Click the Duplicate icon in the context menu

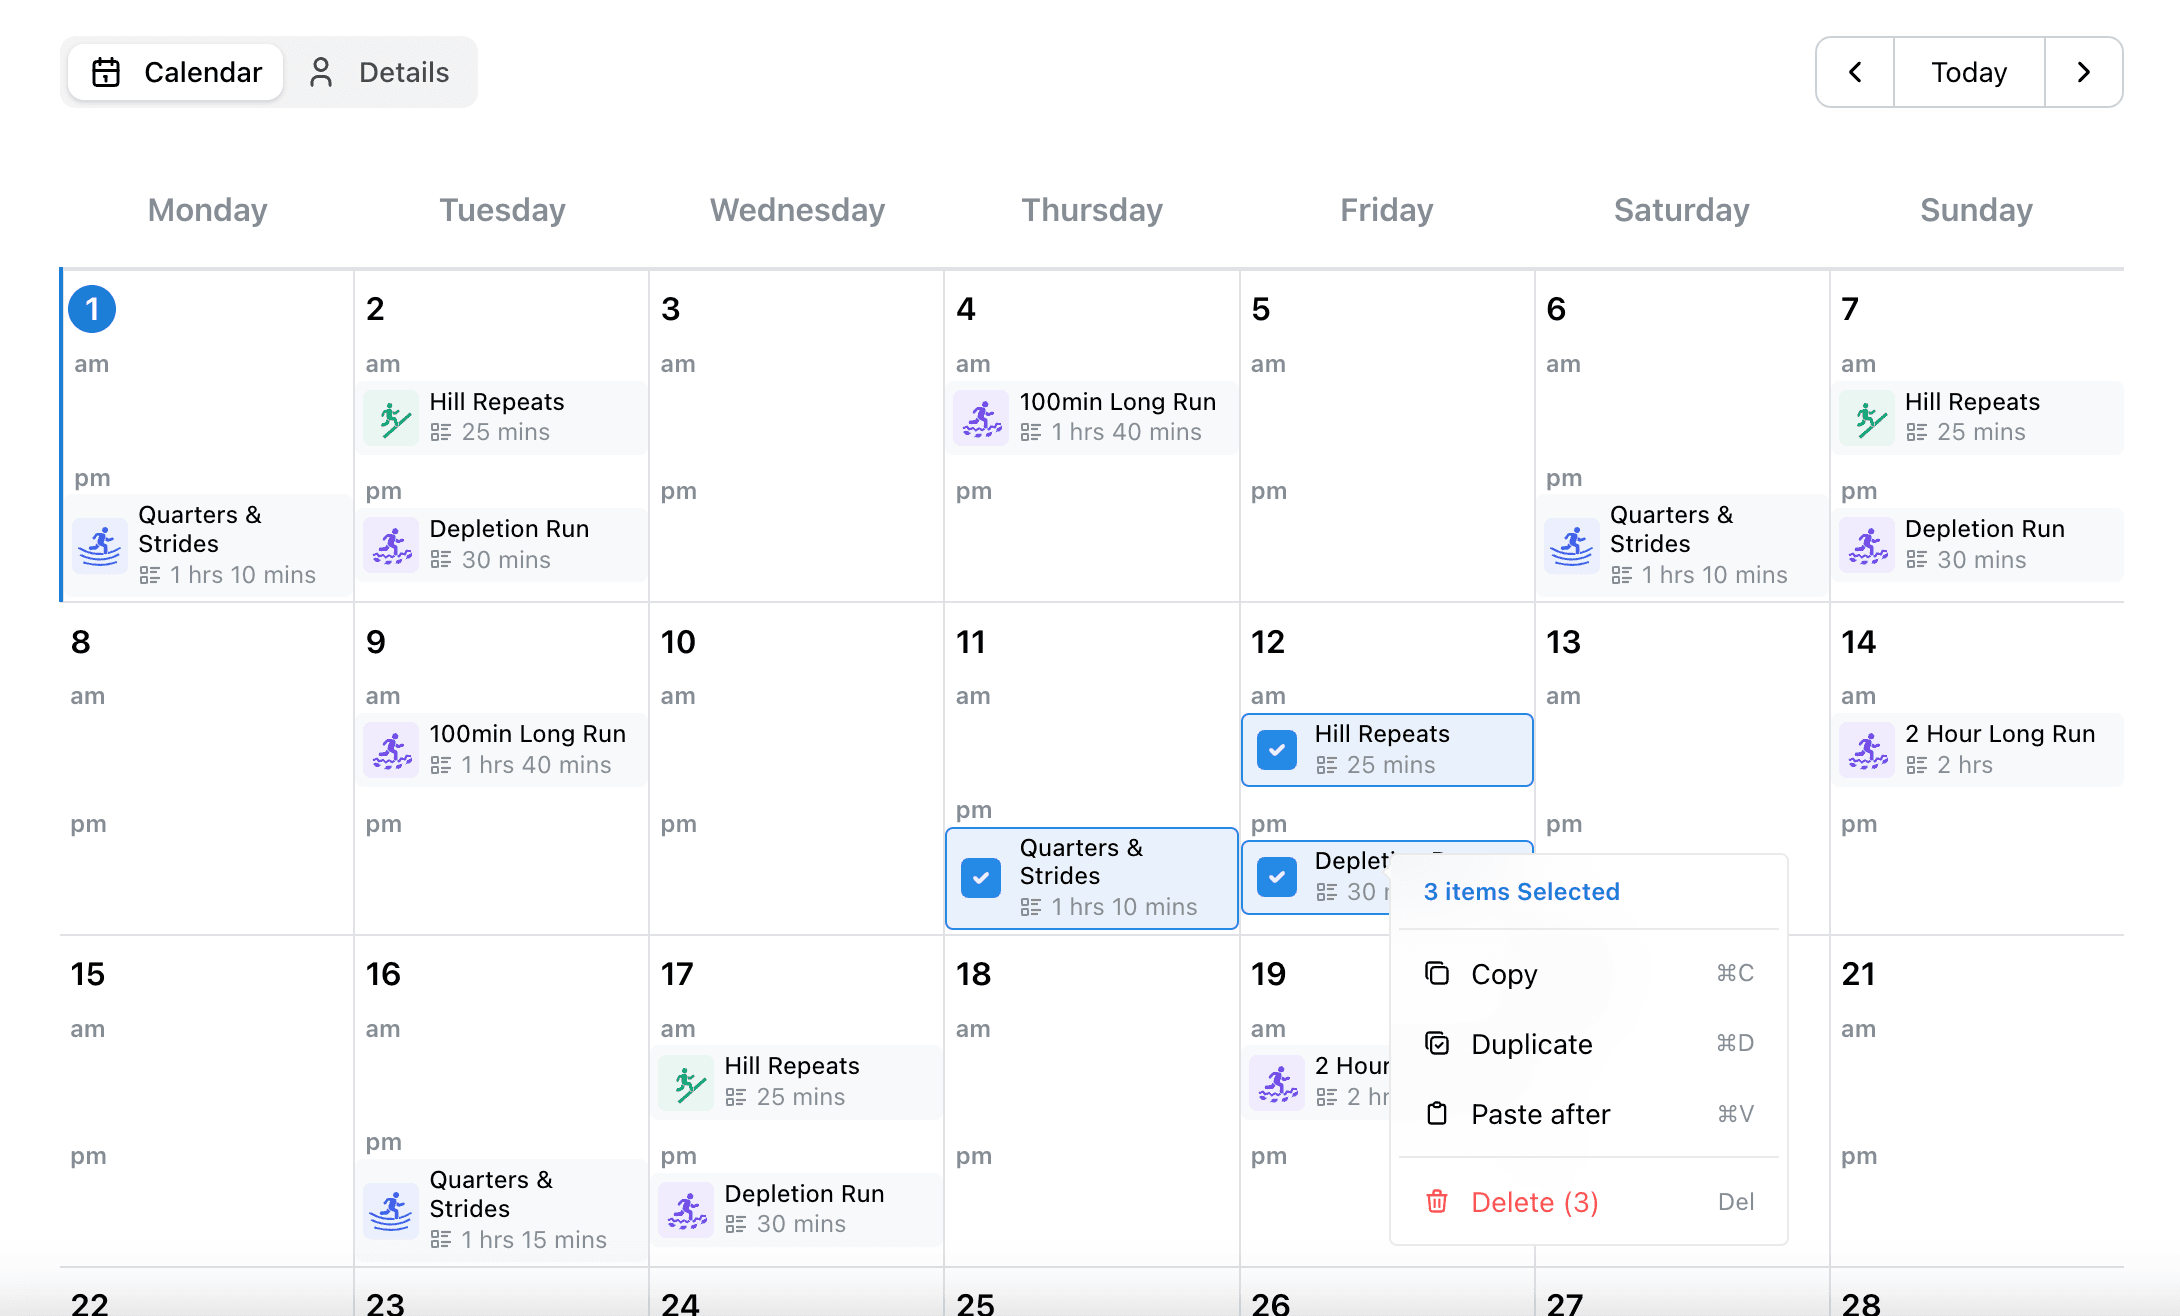tap(1437, 1043)
